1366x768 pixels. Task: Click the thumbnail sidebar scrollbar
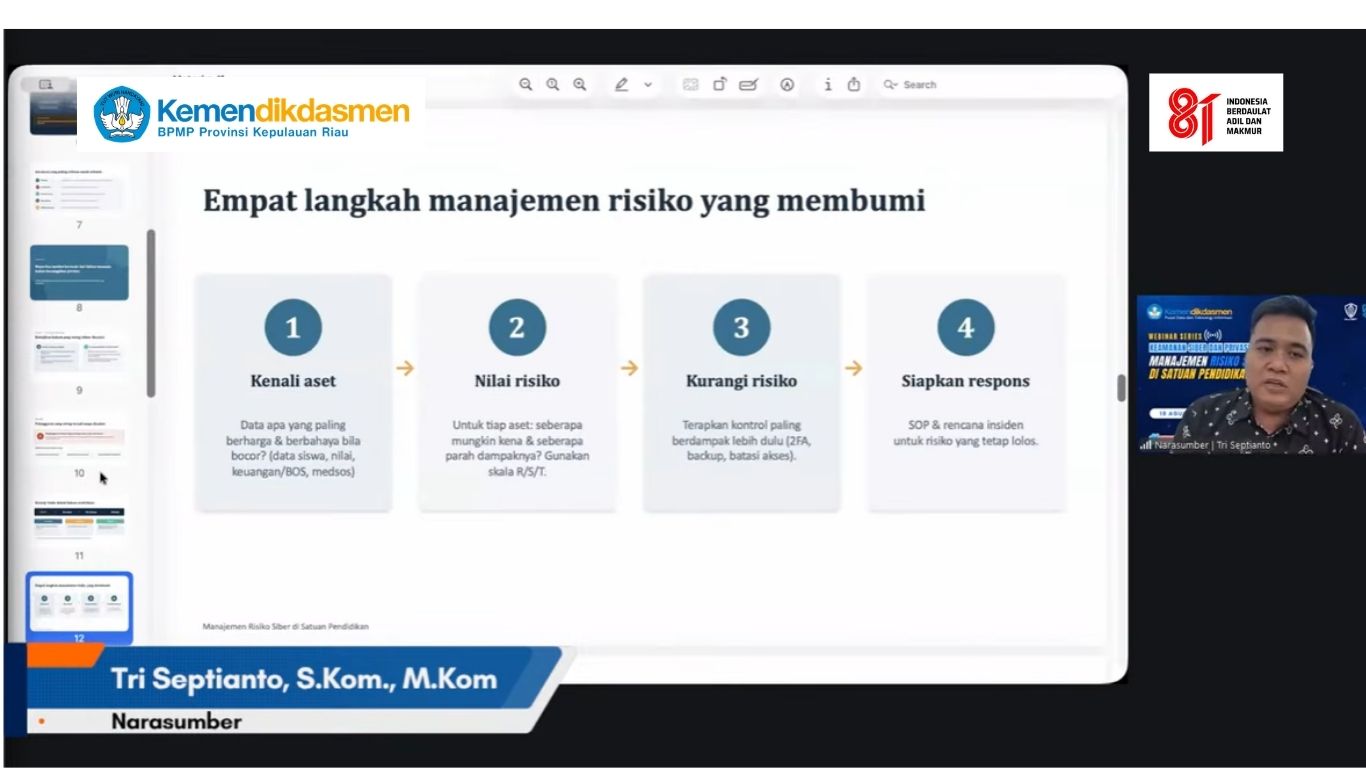[x=151, y=313]
